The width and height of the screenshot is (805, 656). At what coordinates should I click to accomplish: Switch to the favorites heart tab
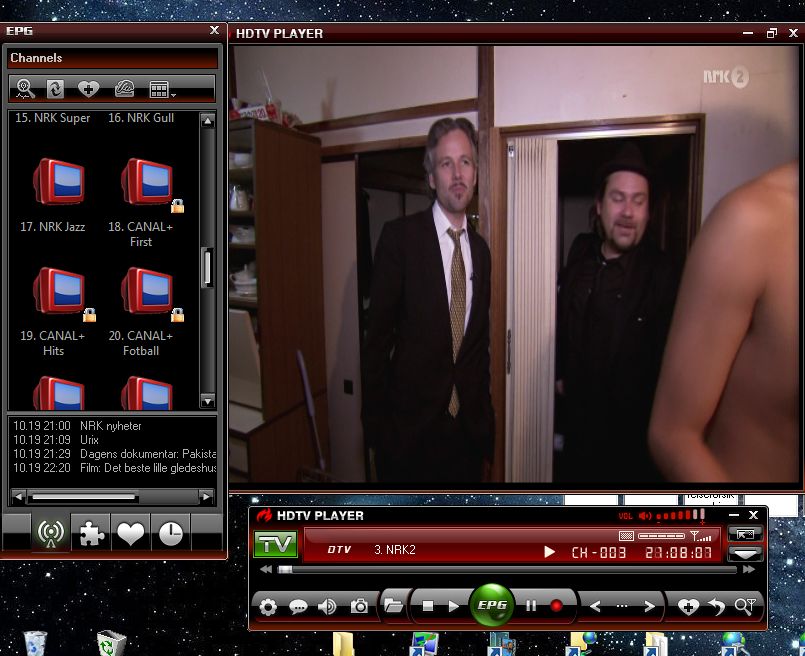point(131,532)
